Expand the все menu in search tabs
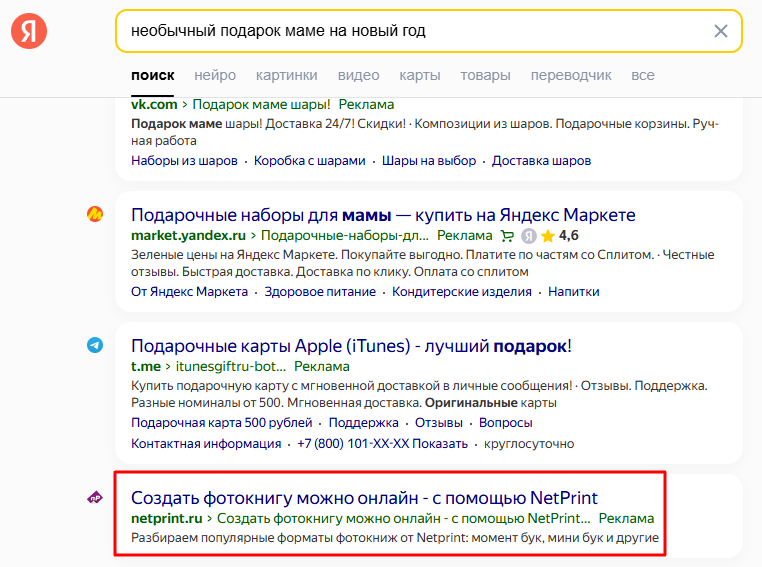This screenshot has height=567, width=762. [x=643, y=75]
